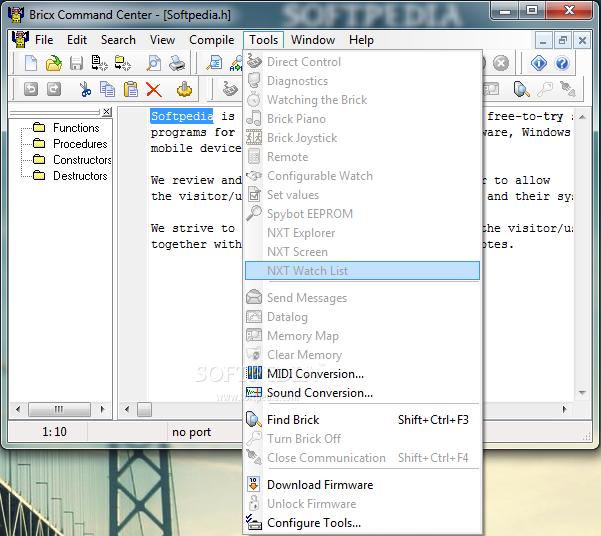Click the Redo toolbar icon
Screen dimensions: 601x536
click(x=54, y=89)
